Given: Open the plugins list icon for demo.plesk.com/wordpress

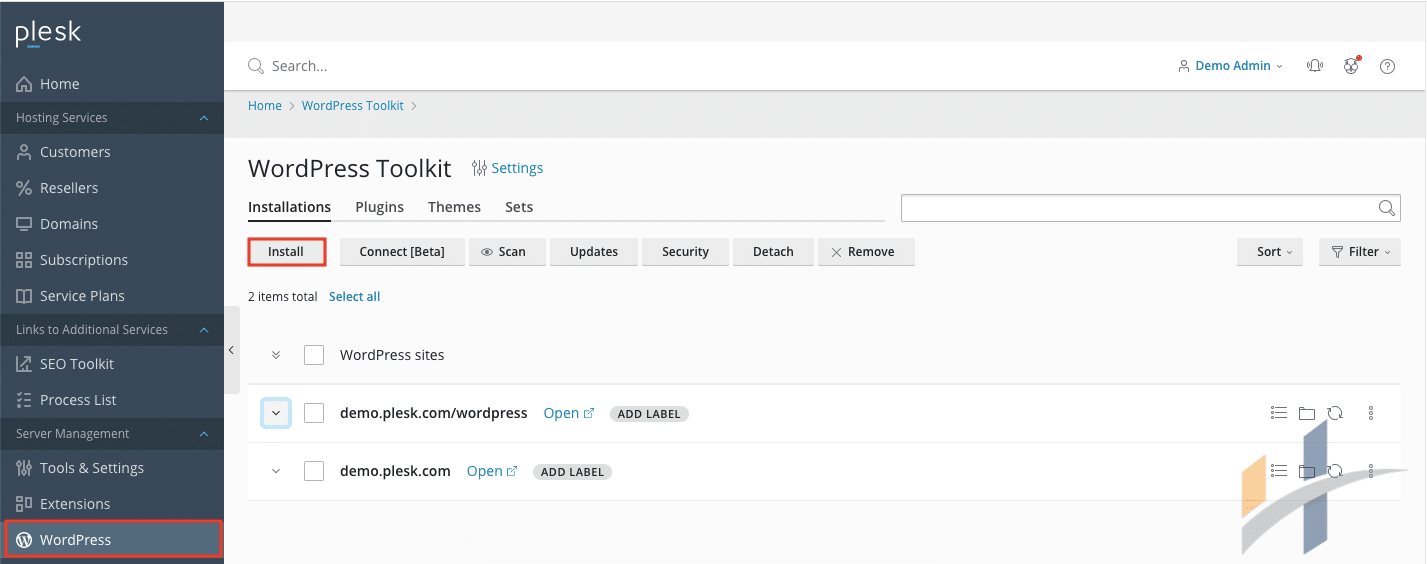Looking at the screenshot, I should 1278,412.
